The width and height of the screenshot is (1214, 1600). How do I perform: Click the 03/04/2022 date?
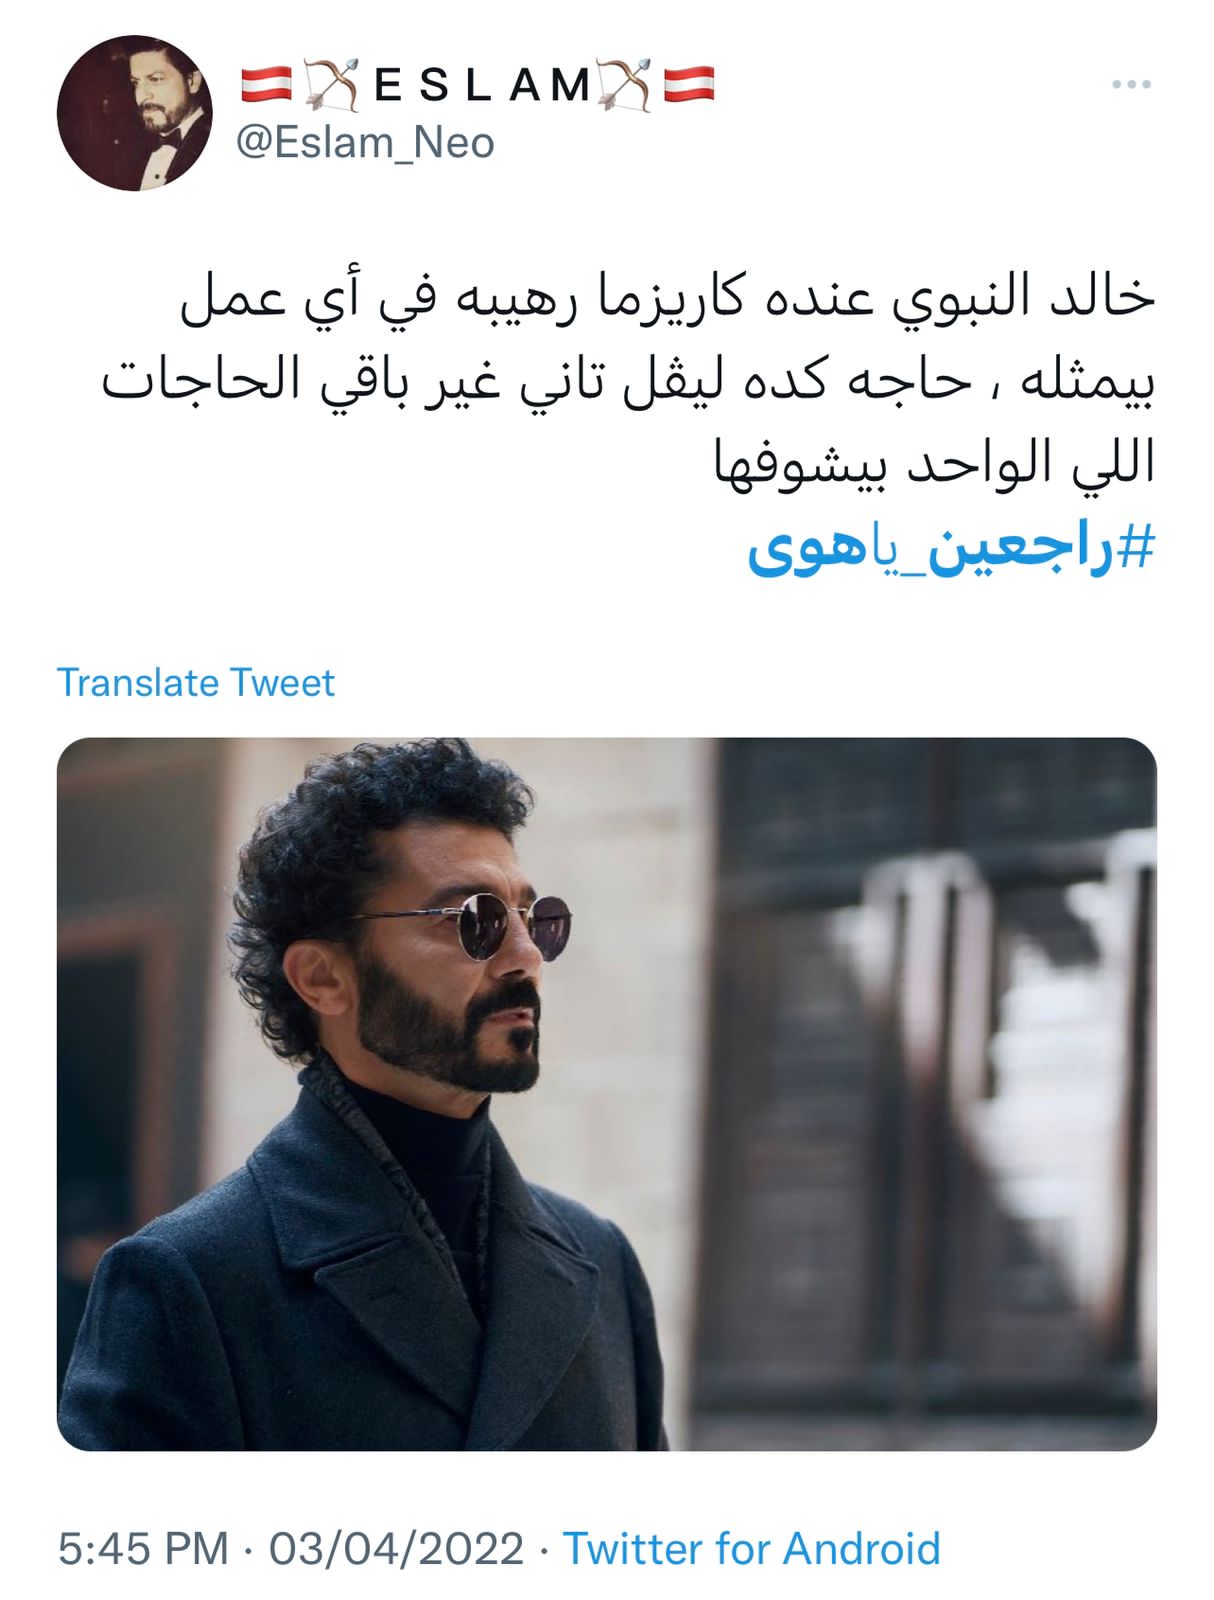point(396,1549)
